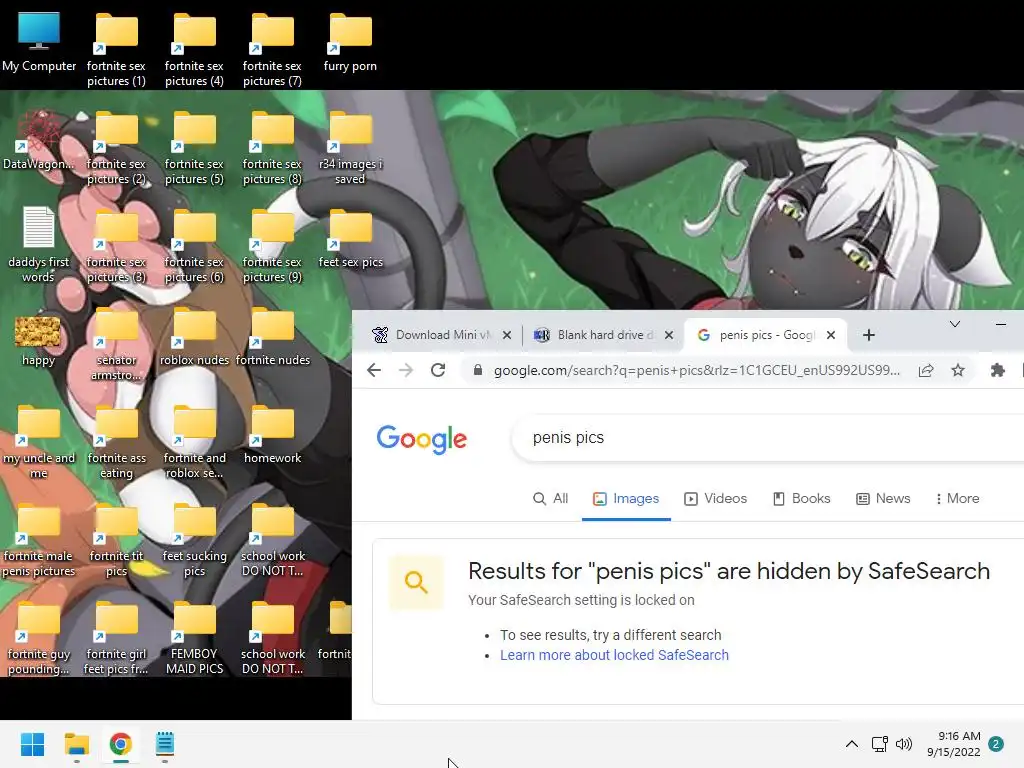
Task: Open the network status tray icon
Action: (880, 744)
